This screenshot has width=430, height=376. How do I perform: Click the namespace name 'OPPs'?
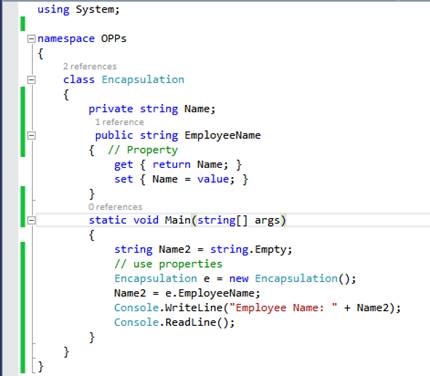[x=114, y=39]
